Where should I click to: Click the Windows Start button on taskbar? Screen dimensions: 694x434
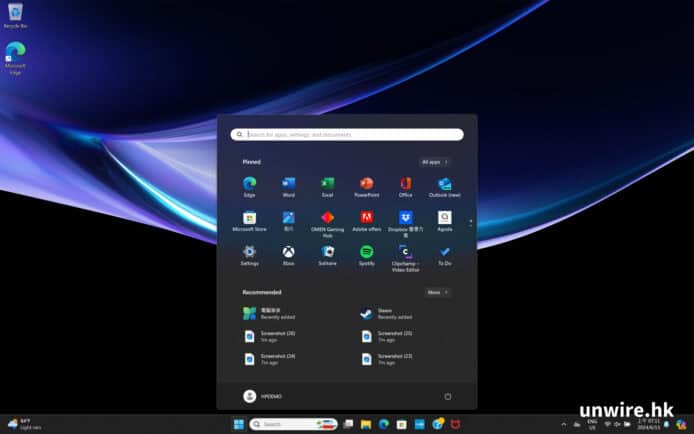point(238,424)
